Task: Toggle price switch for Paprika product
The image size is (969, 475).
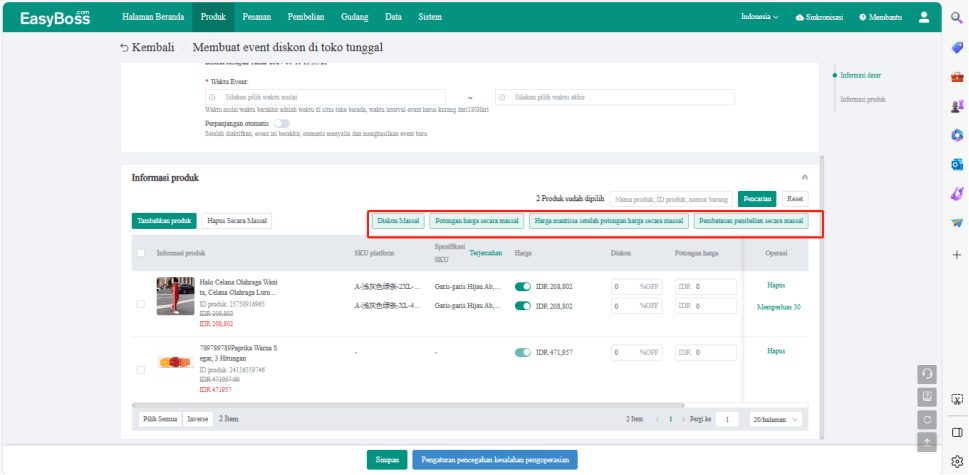Action: (523, 352)
